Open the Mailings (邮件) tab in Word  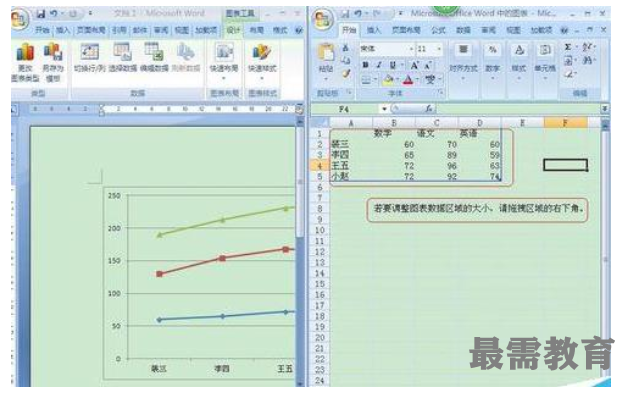coord(140,30)
